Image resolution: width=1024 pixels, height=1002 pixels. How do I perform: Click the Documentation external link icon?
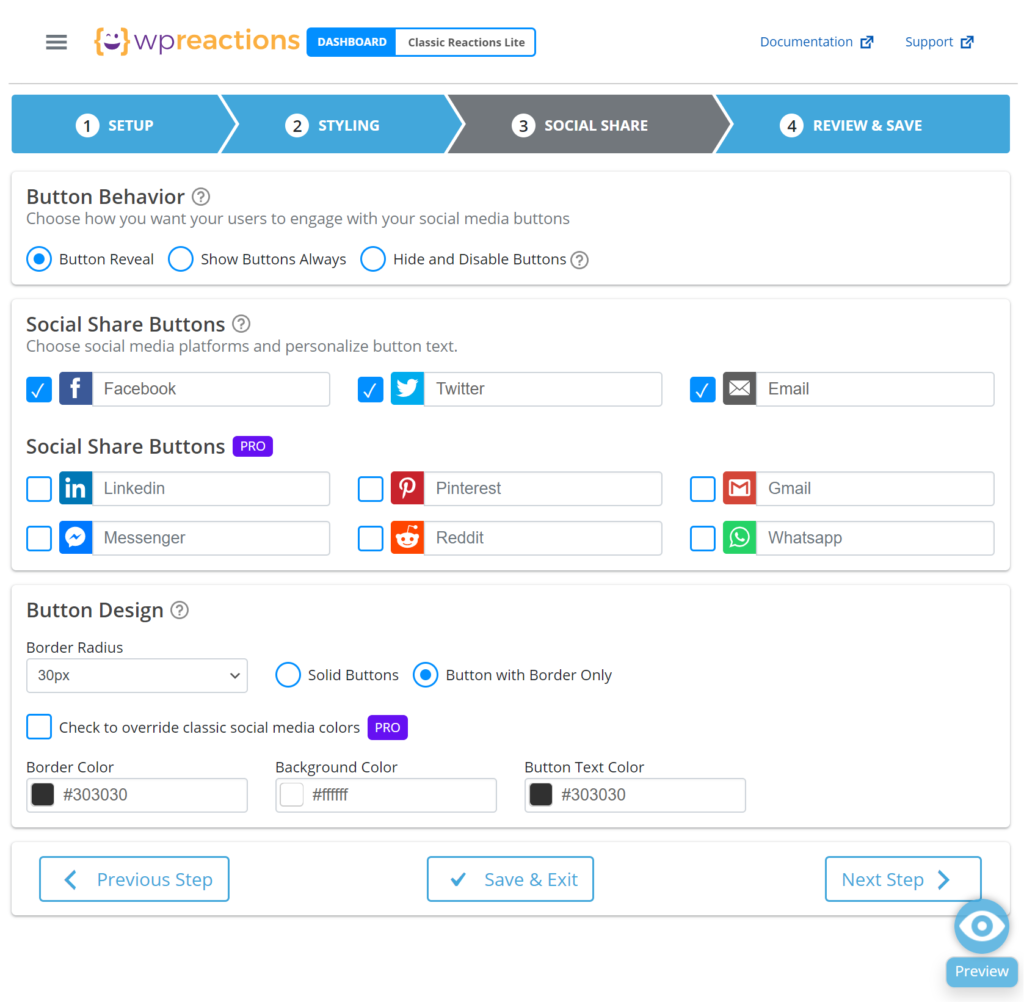click(867, 42)
